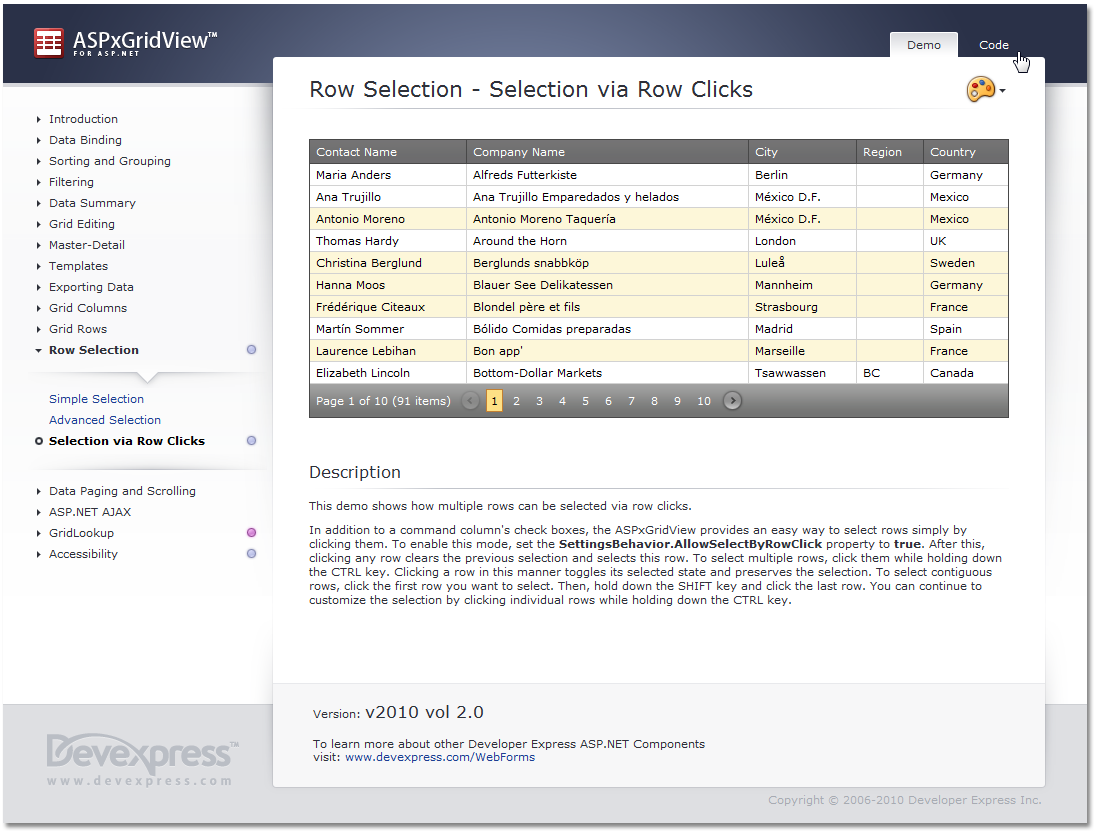
Task: Visit the www.devexpress.com/WebForms link
Action: pos(439,758)
